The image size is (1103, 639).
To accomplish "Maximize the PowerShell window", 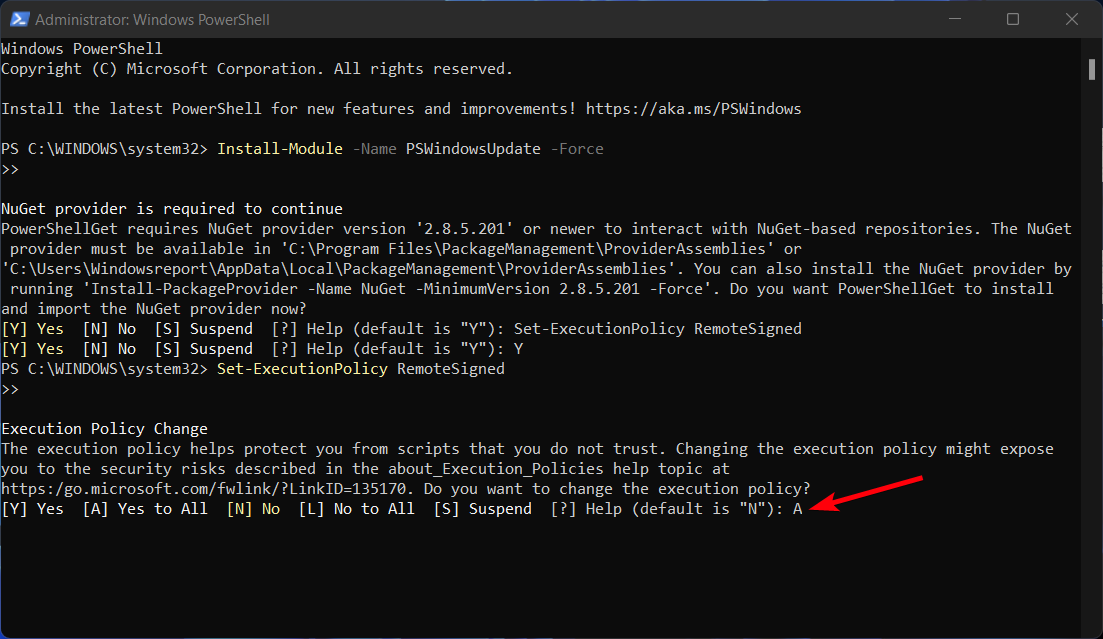I will point(1013,19).
